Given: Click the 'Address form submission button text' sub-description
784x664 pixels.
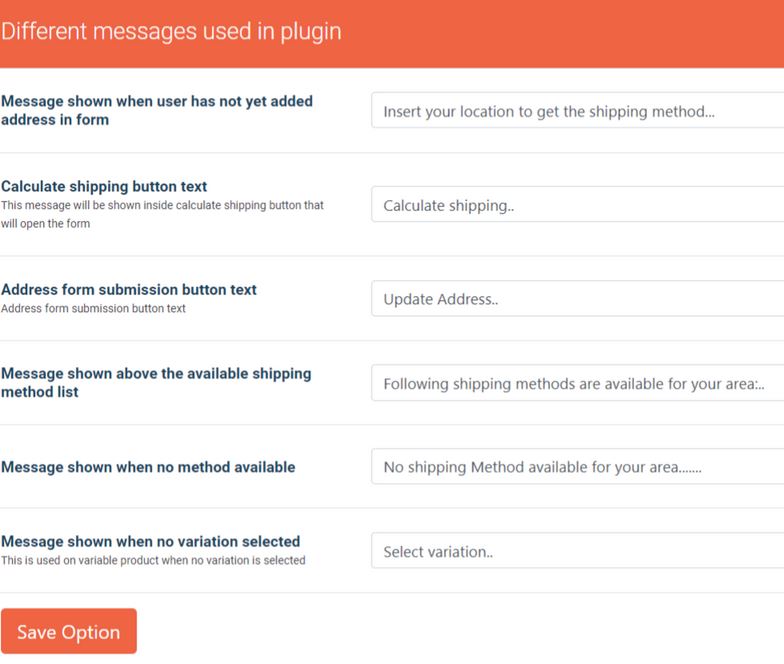Looking at the screenshot, I should (x=93, y=308).
